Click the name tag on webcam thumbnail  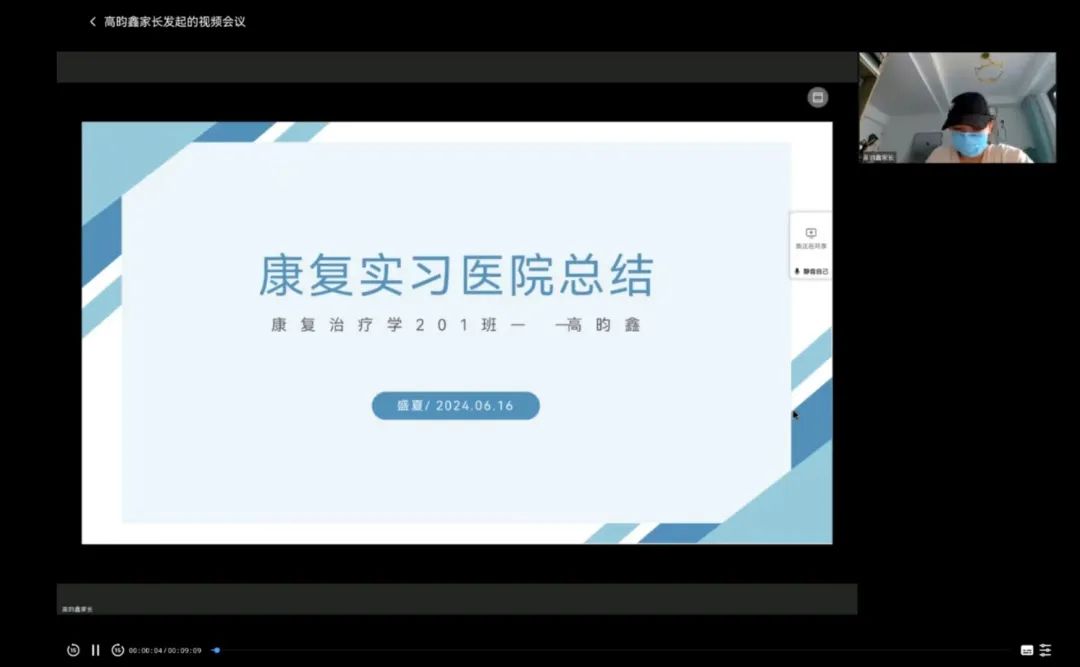click(879, 157)
